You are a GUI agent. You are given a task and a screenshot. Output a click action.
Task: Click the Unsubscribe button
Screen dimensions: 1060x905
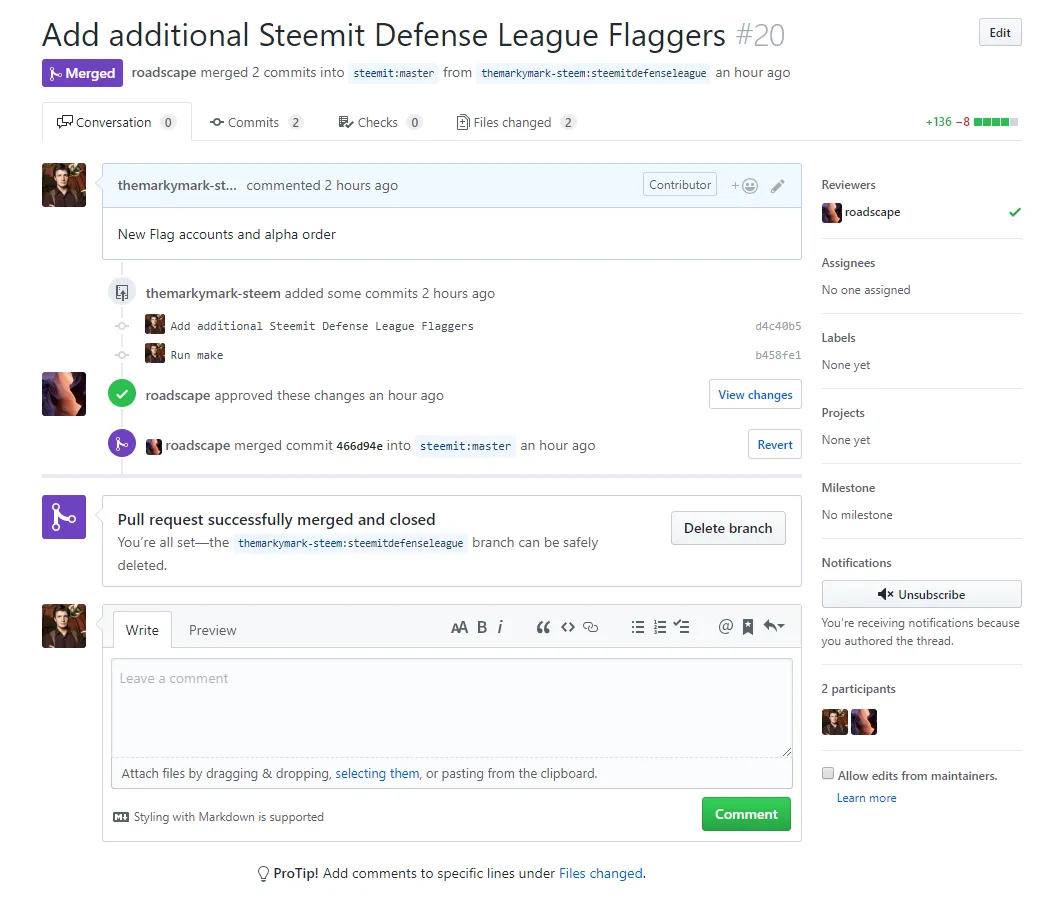pos(921,595)
